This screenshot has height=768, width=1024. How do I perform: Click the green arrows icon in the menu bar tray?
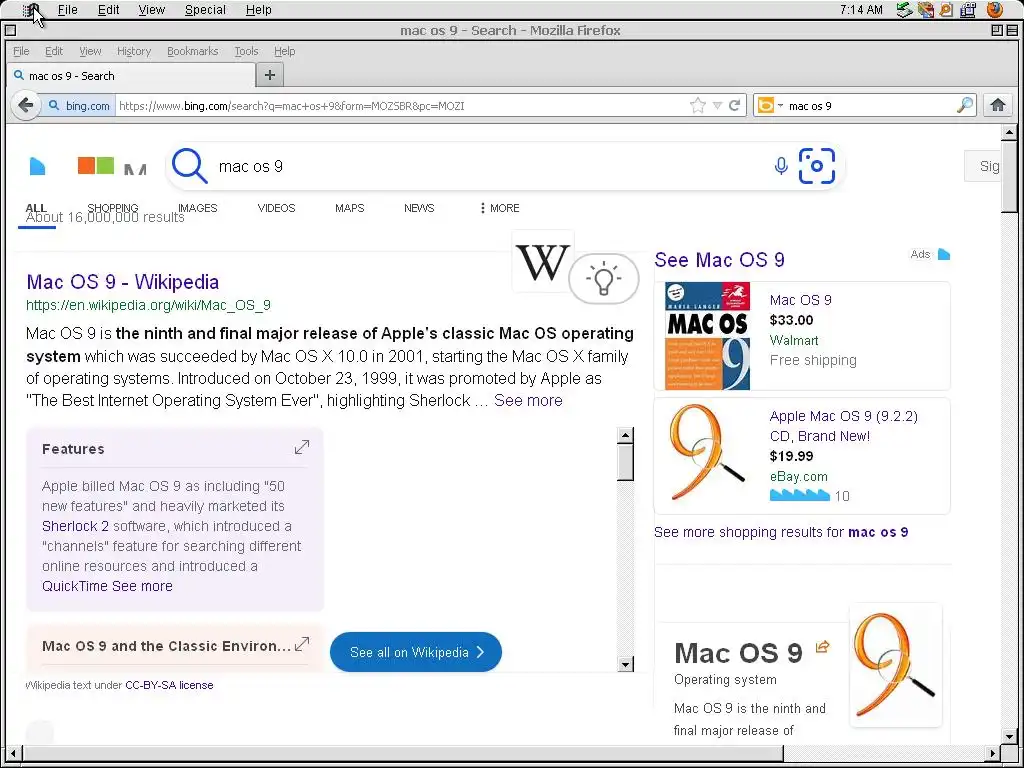click(904, 10)
